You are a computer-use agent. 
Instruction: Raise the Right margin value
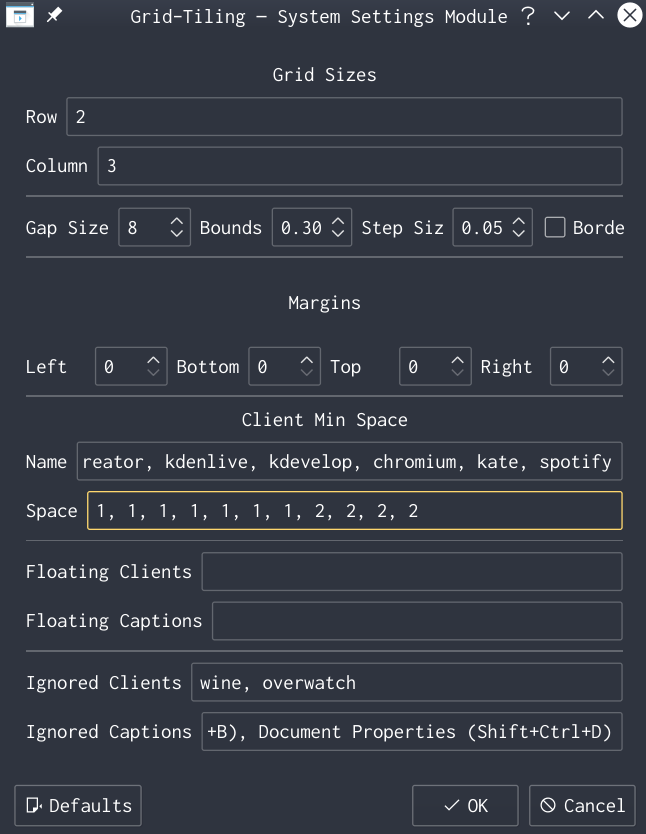(610, 359)
